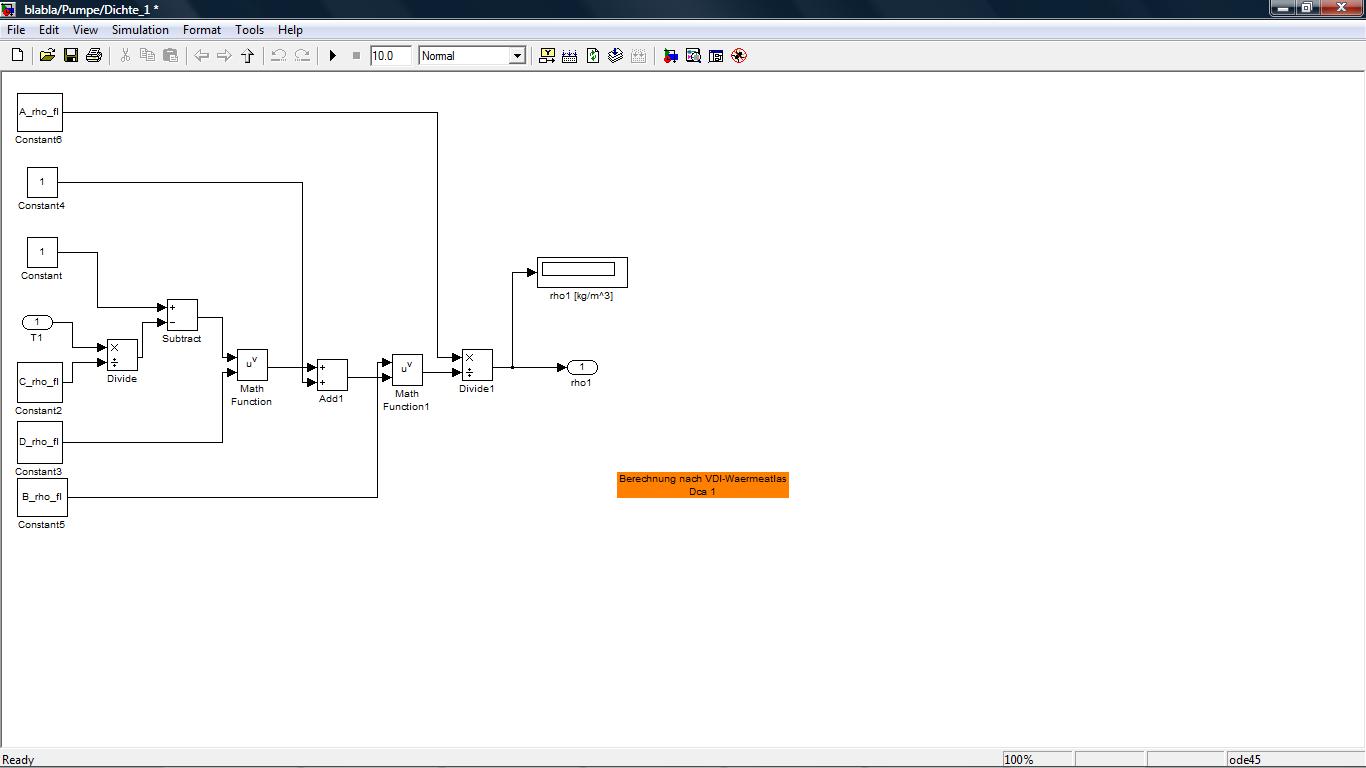The height and width of the screenshot is (768, 1366).
Task: Open a model file from the toolbar
Action: coord(47,56)
